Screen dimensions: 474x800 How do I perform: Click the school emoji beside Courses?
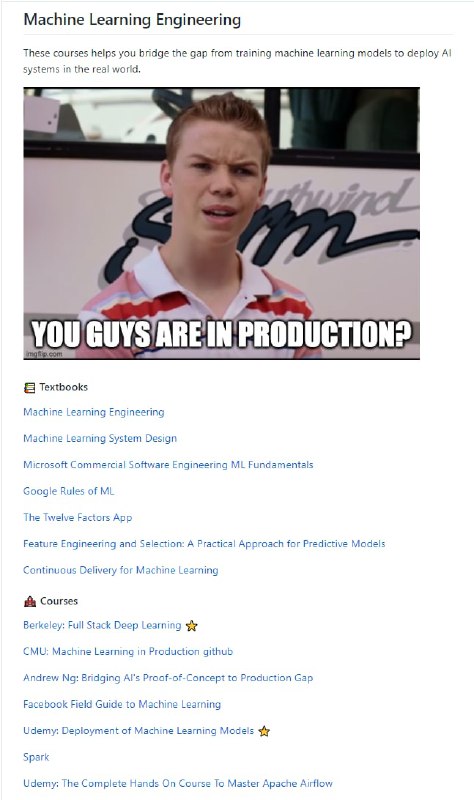click(30, 602)
